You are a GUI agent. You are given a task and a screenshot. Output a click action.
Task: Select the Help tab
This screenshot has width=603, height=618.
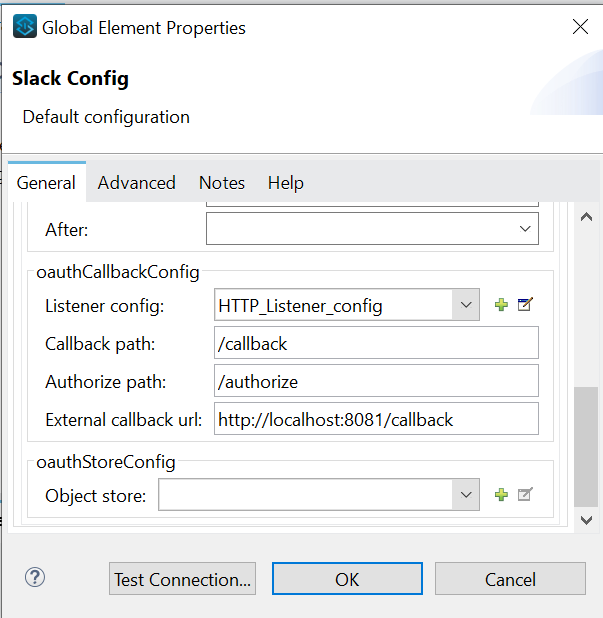pos(286,183)
